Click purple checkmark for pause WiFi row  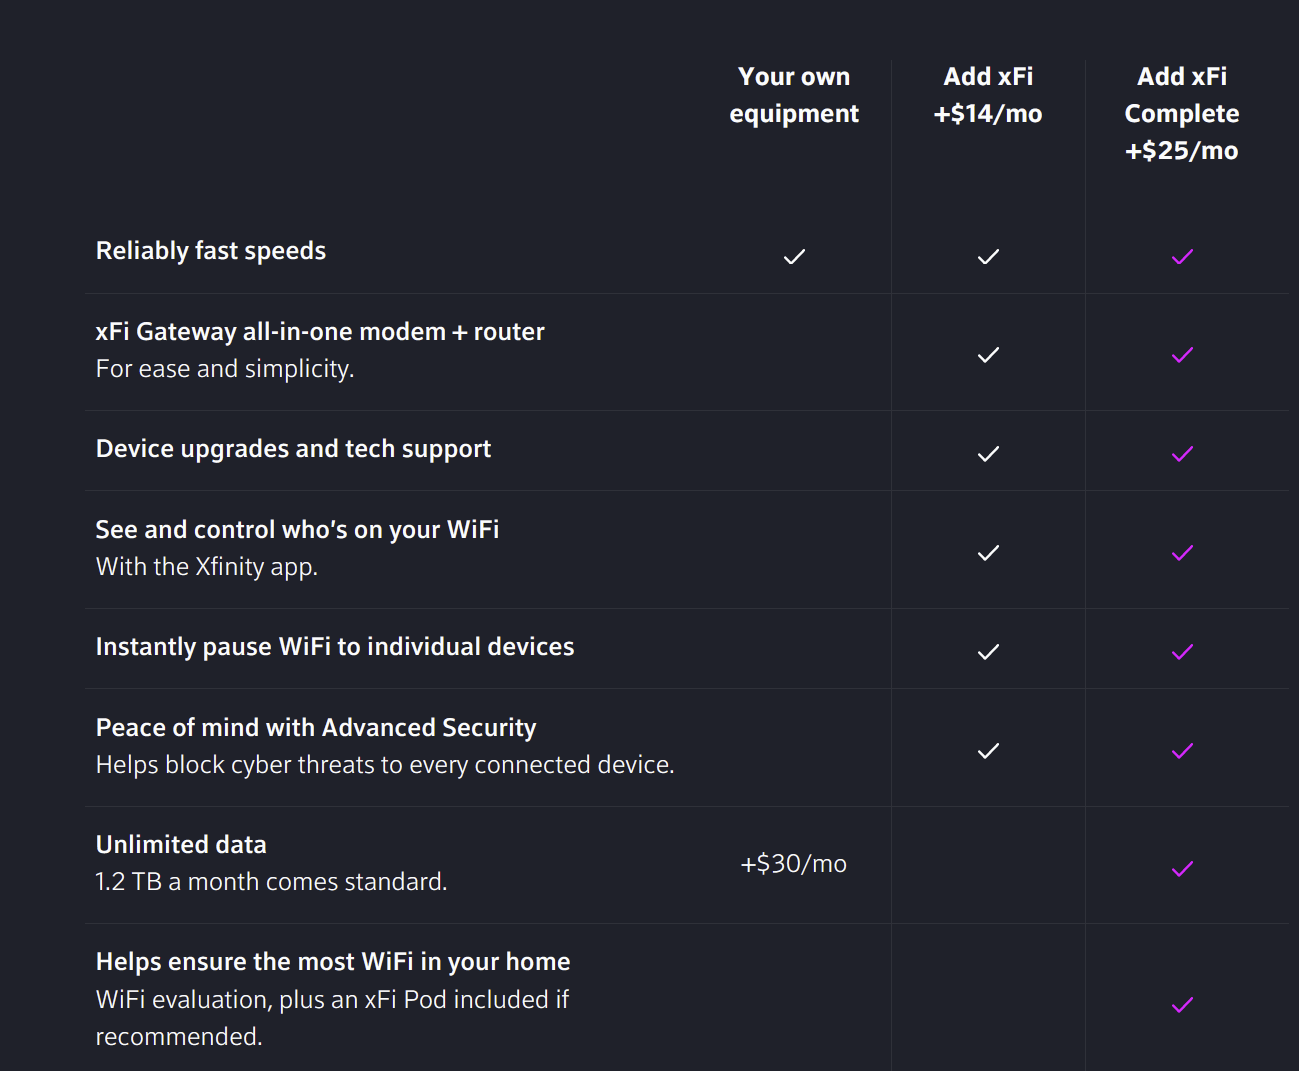1182,652
